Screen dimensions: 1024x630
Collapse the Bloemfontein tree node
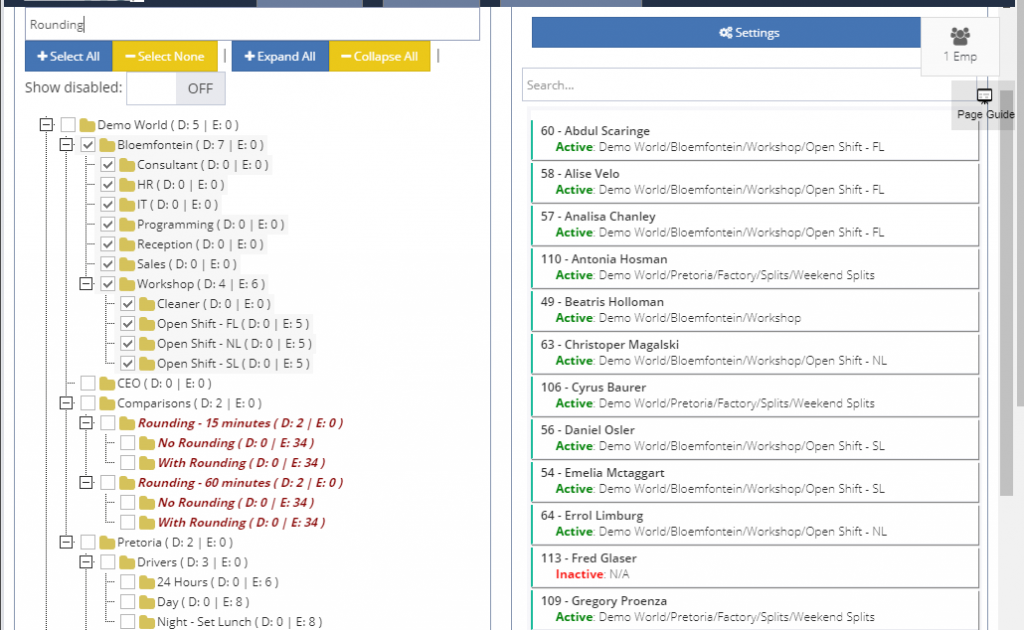65,145
